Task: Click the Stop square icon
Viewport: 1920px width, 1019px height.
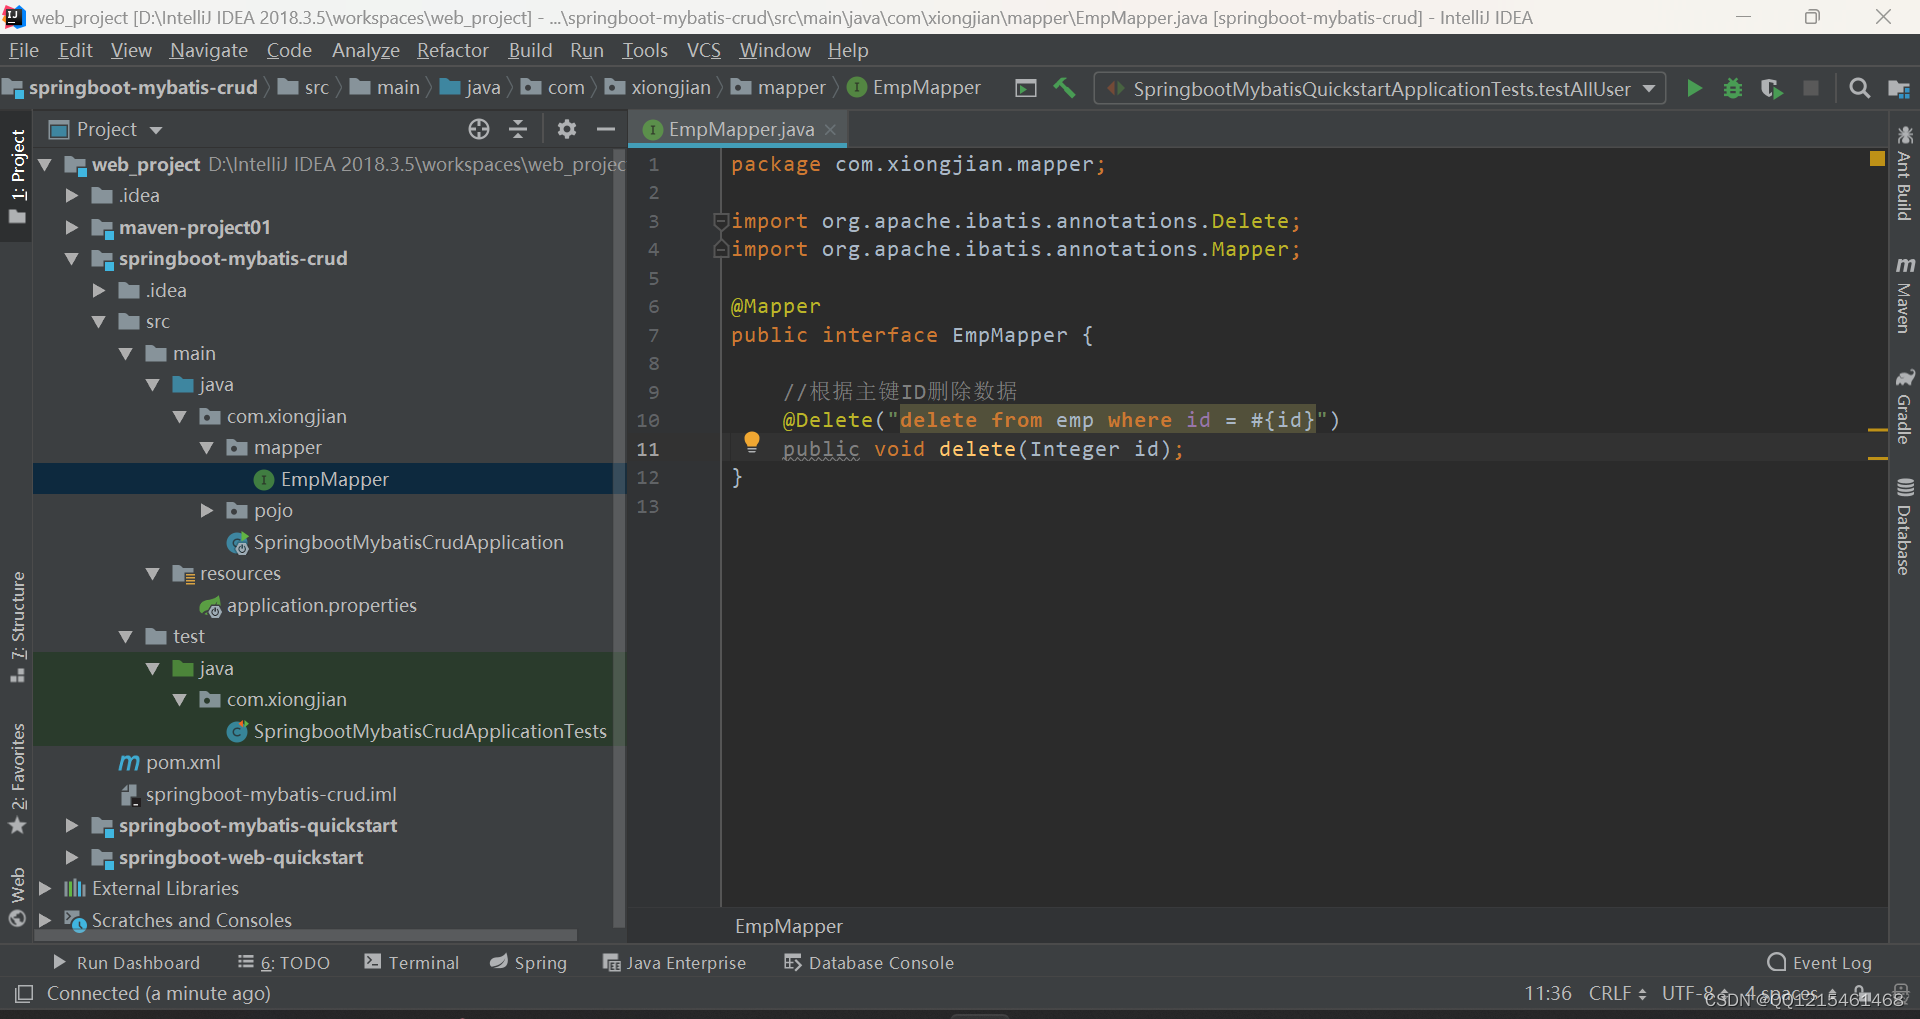Action: tap(1810, 88)
